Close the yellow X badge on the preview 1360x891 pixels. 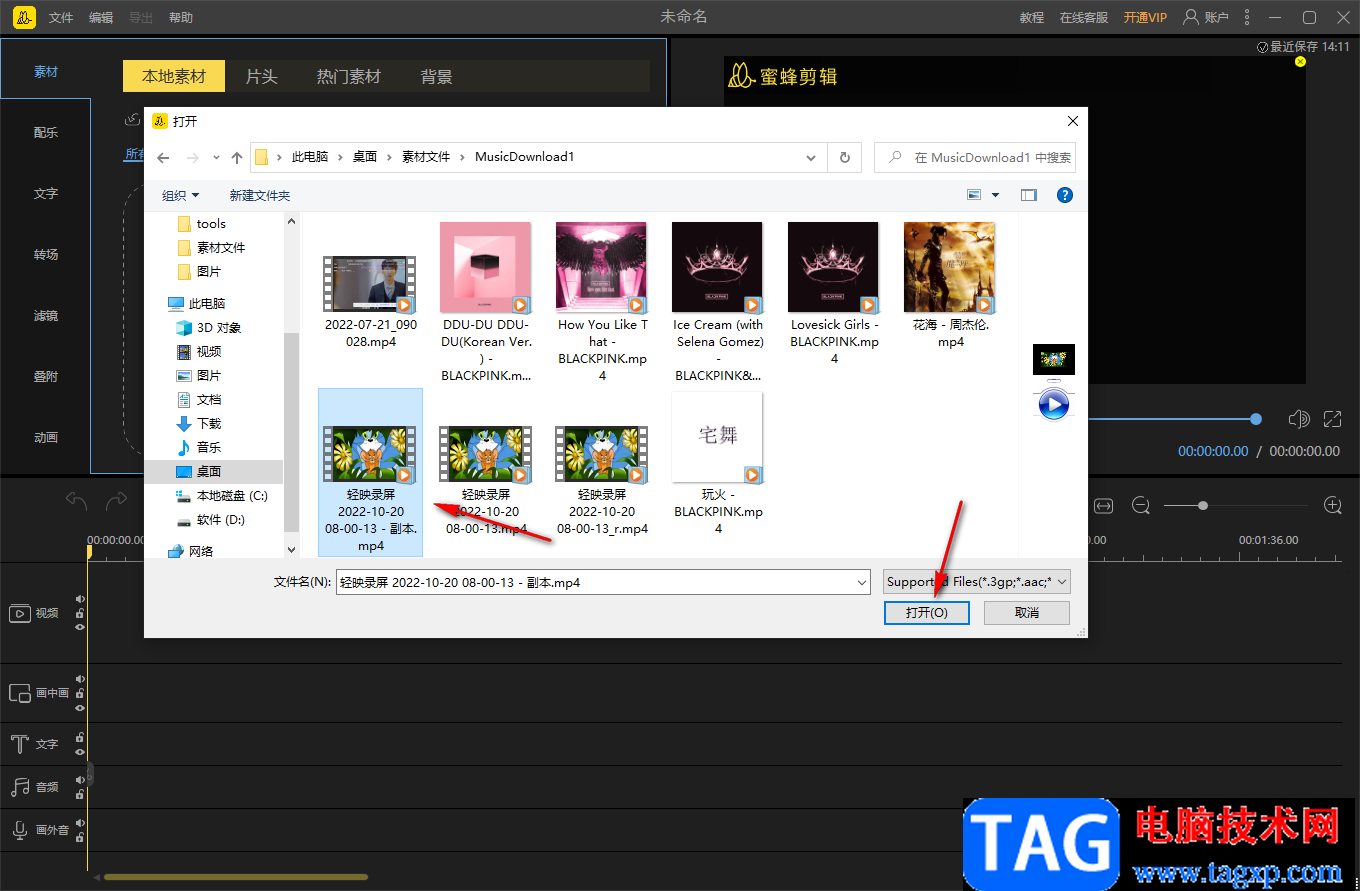point(1300,62)
